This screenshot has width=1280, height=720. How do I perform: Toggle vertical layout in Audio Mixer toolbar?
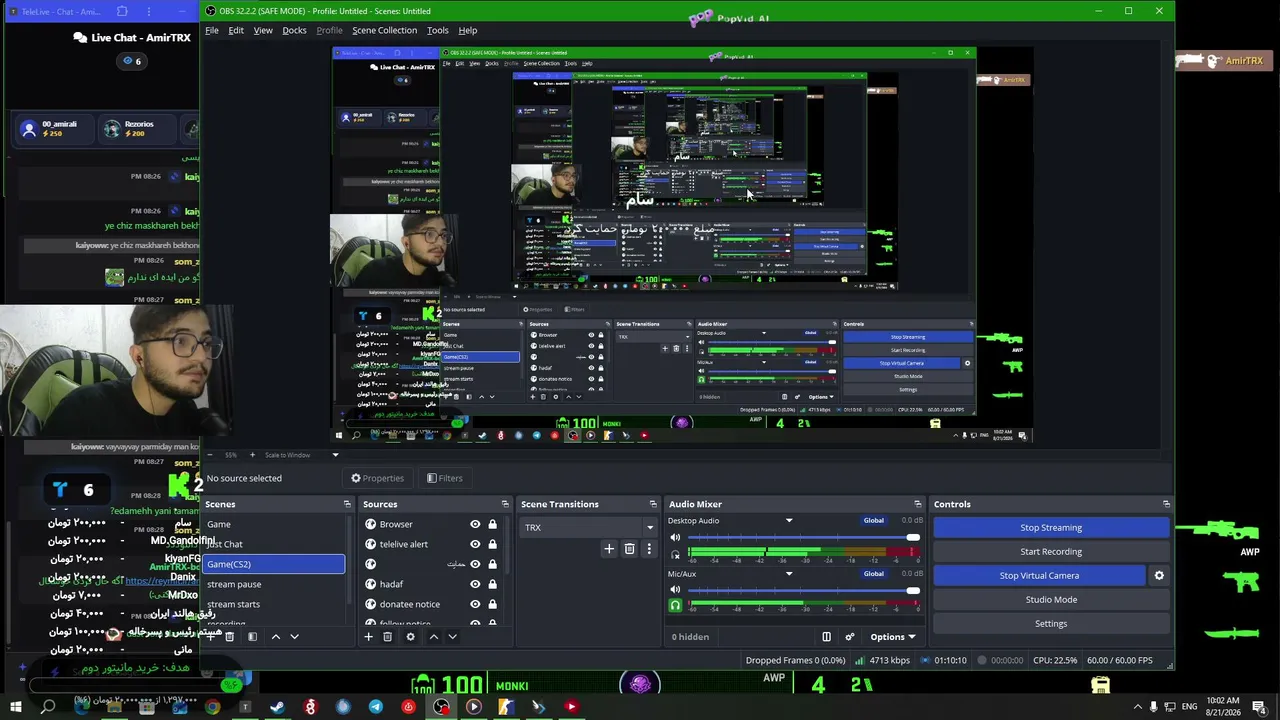click(x=826, y=637)
